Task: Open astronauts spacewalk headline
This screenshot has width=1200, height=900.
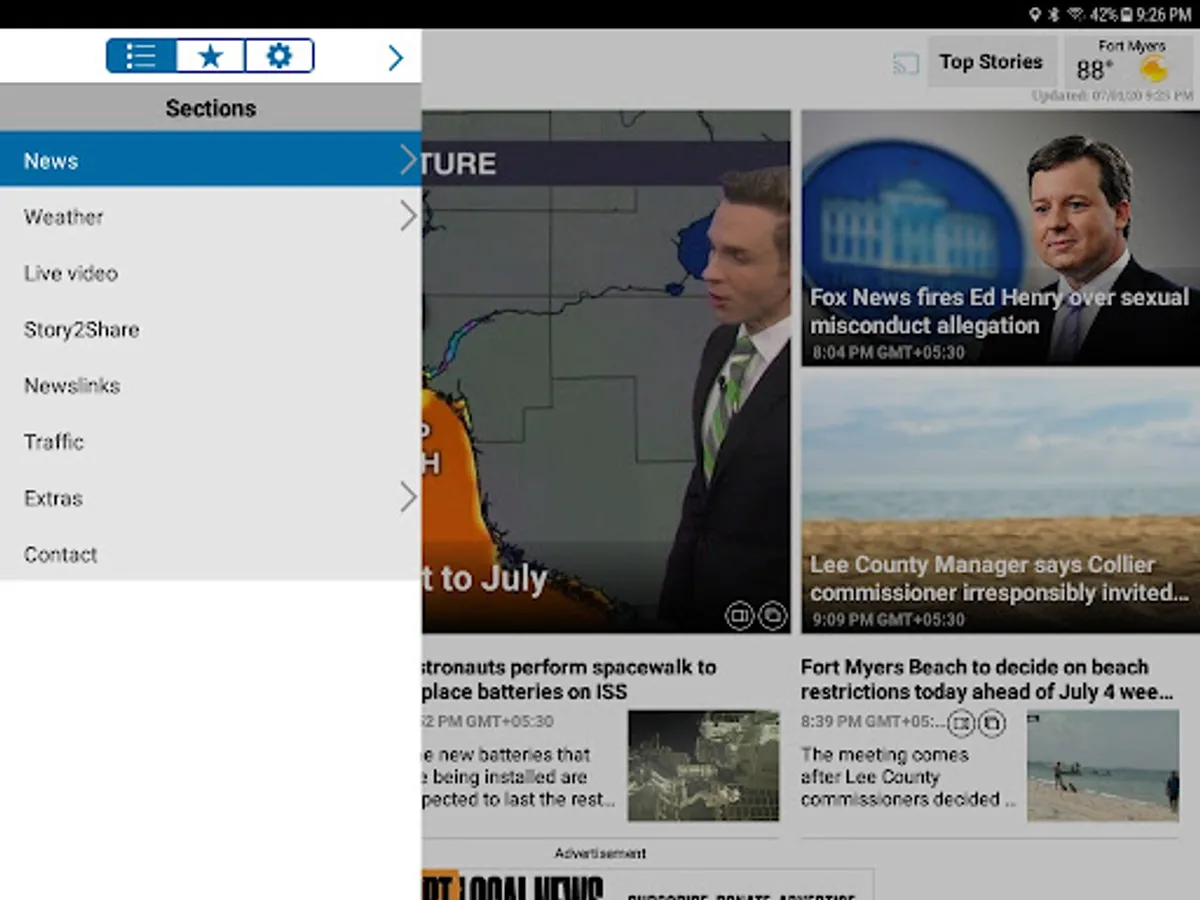Action: tap(570, 679)
